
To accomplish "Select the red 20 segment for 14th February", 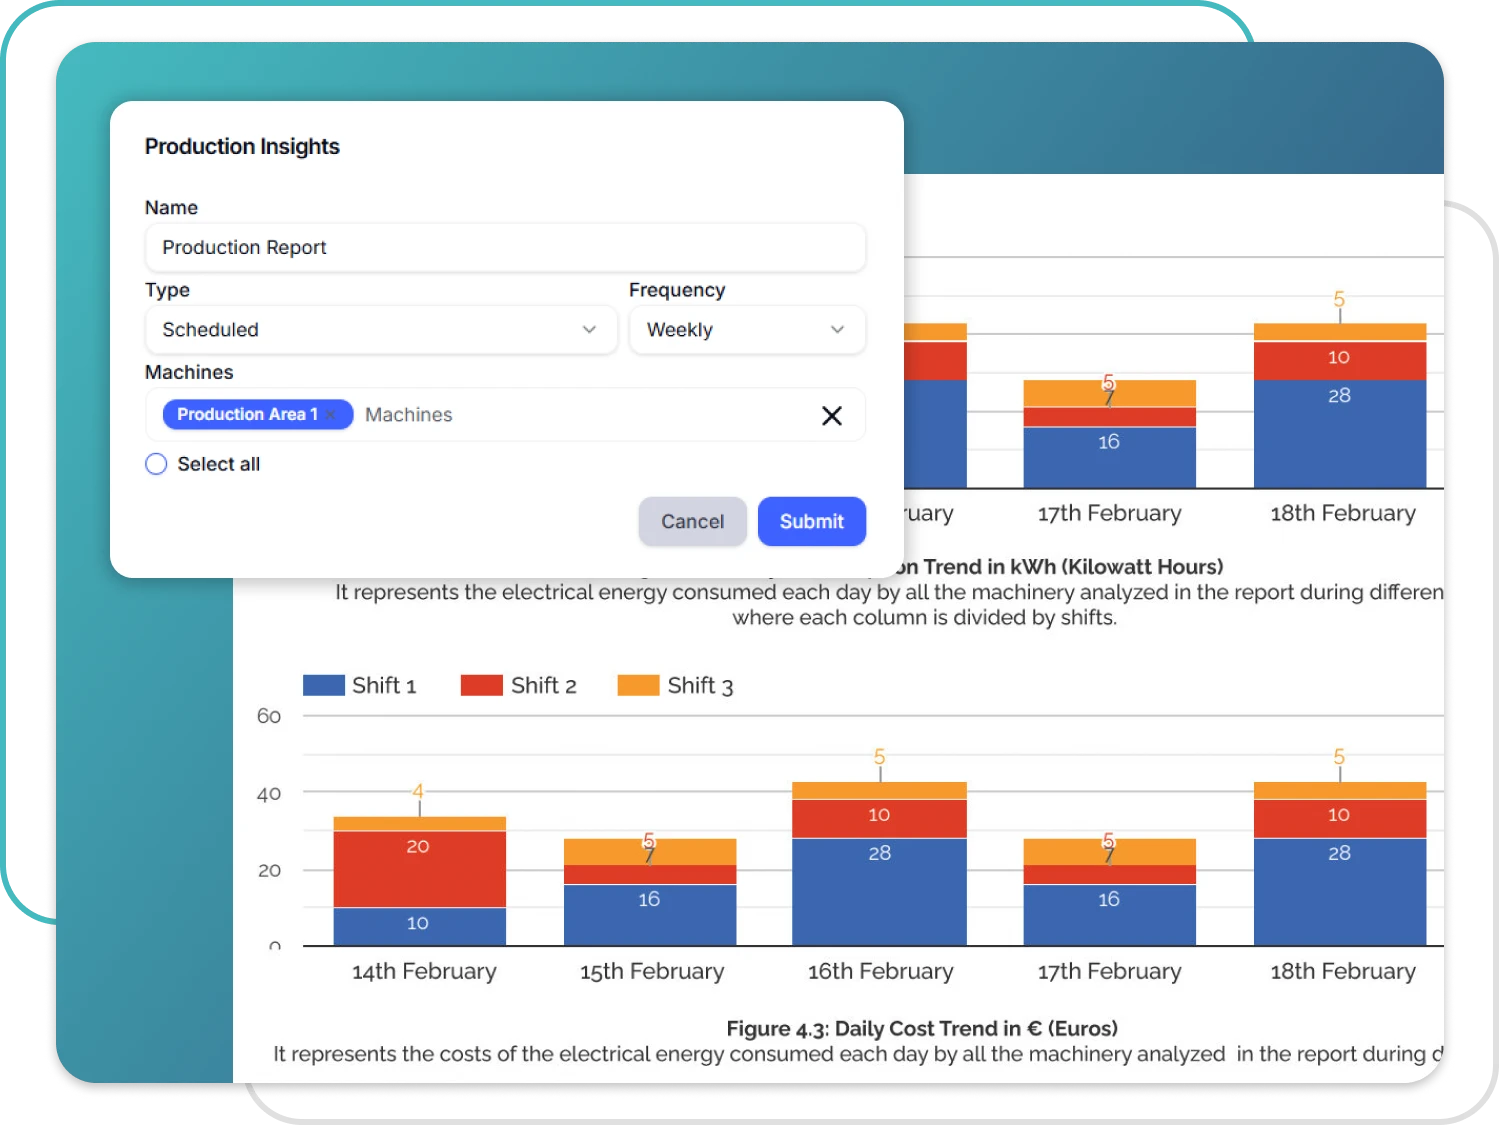I will pos(419,870).
